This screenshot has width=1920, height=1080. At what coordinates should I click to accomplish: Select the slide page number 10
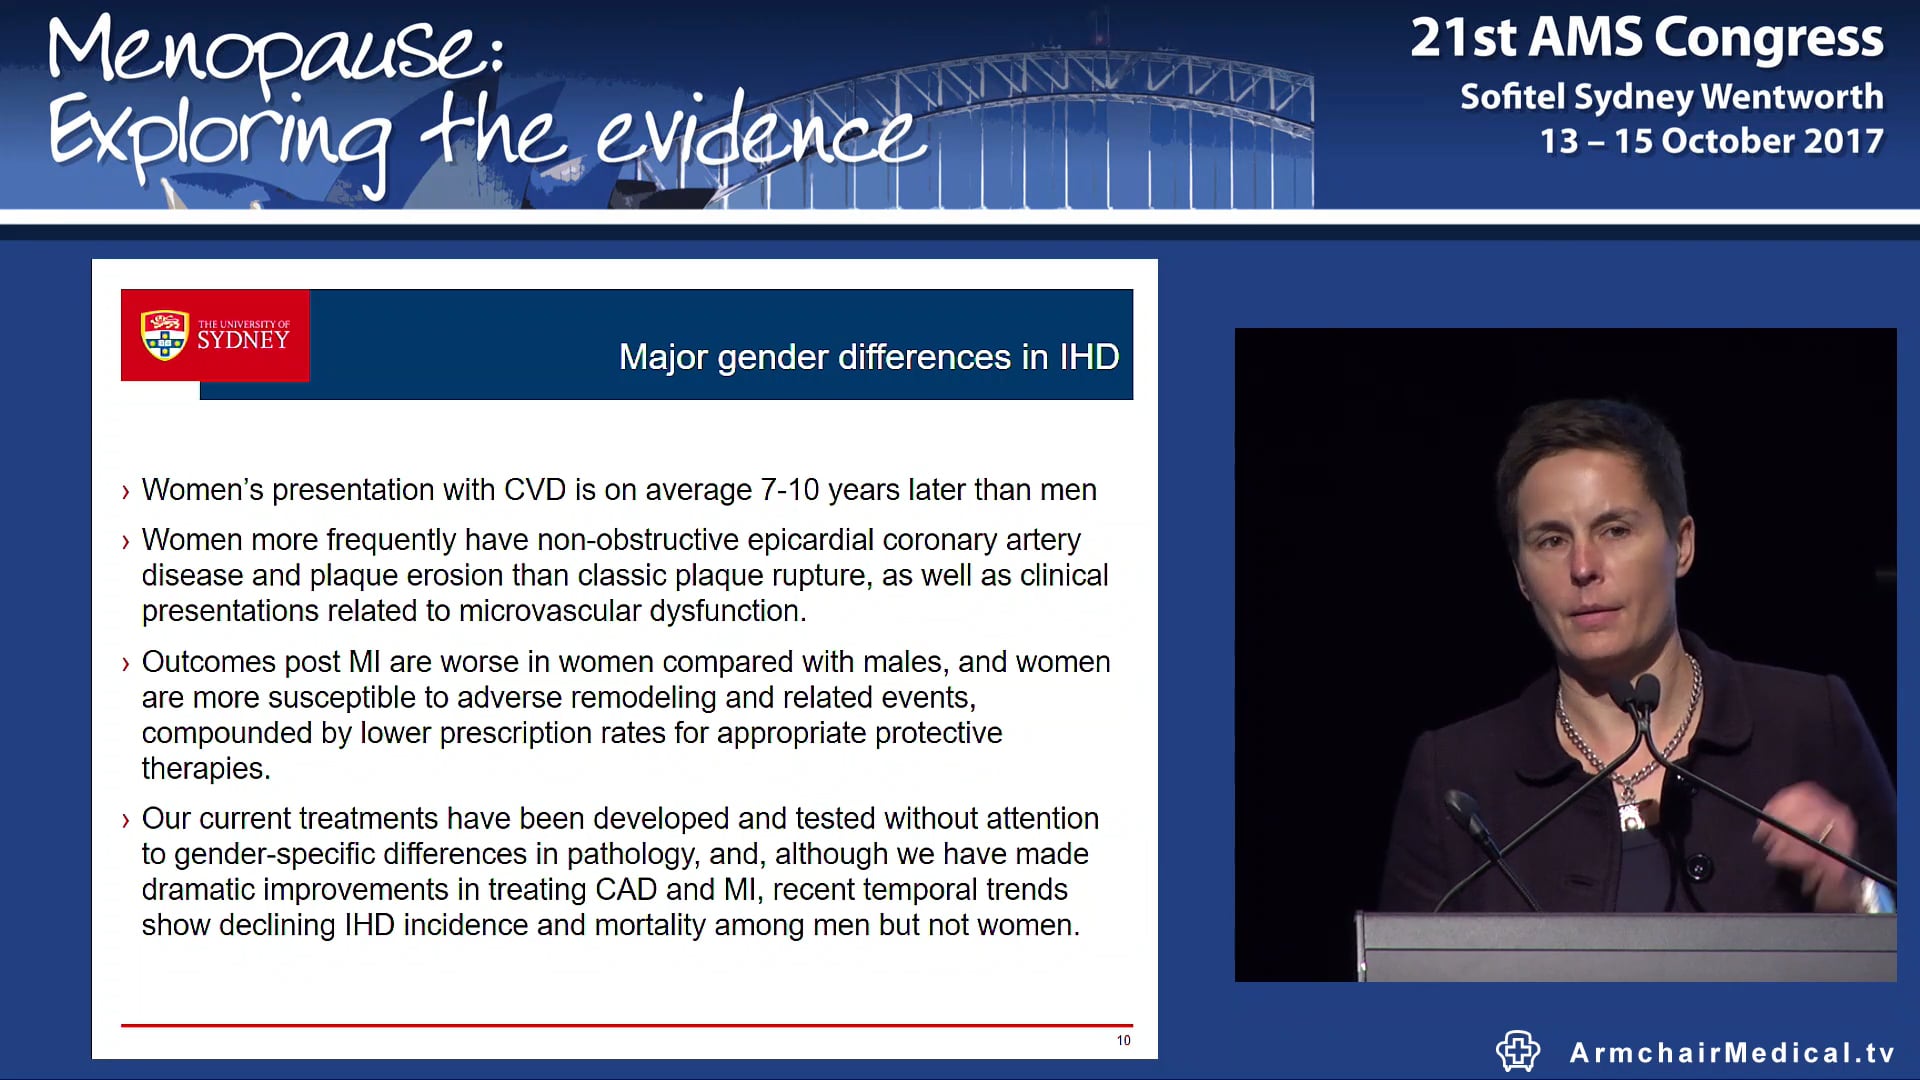point(1122,1039)
